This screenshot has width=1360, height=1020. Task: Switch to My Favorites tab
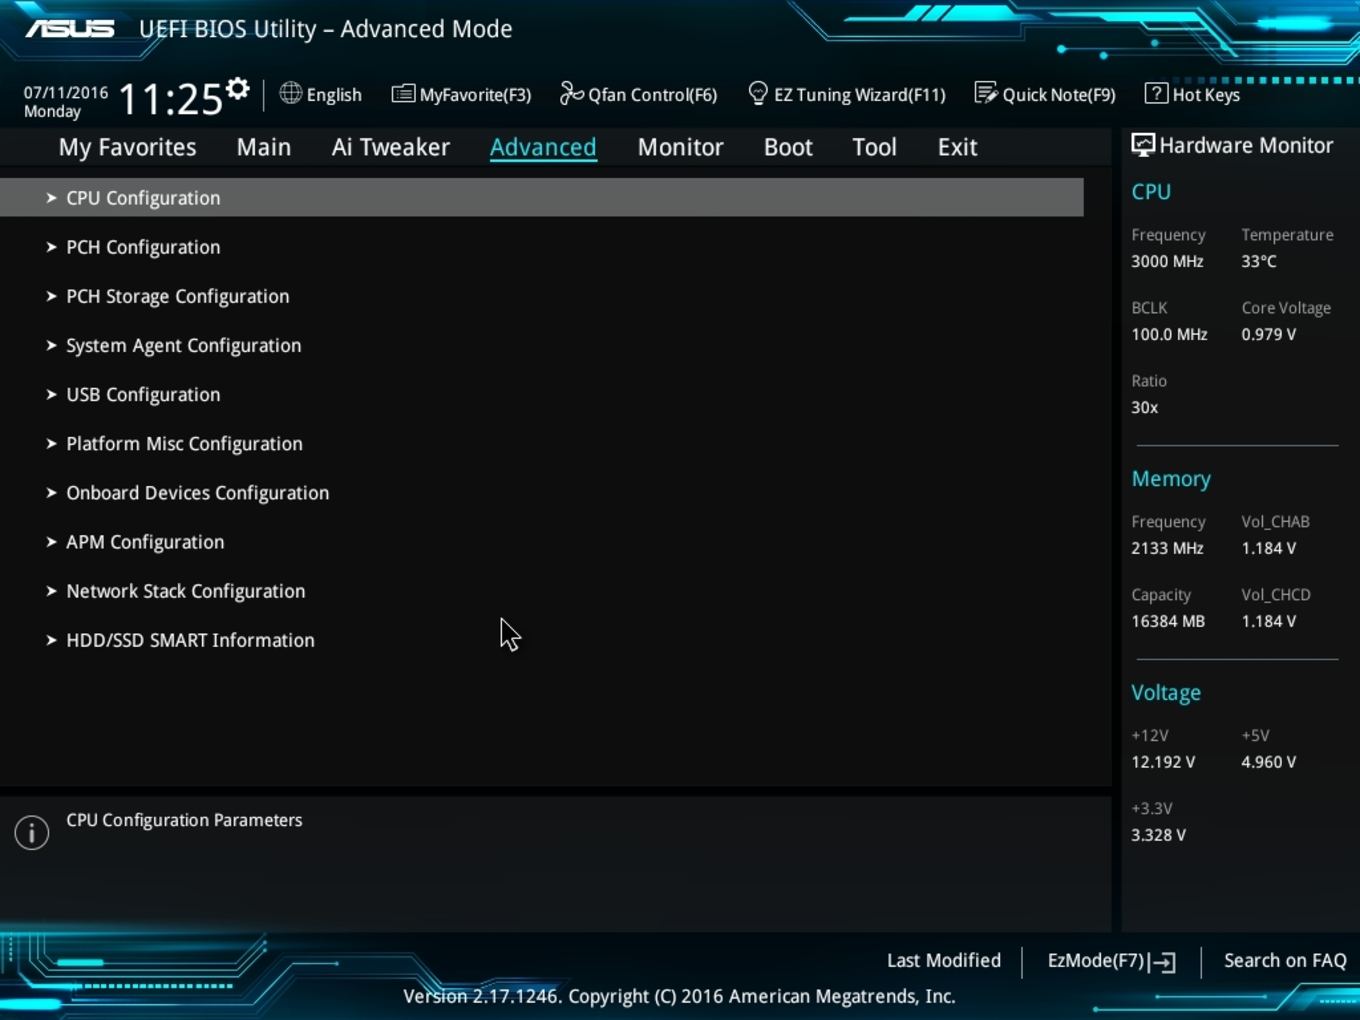[x=128, y=147]
